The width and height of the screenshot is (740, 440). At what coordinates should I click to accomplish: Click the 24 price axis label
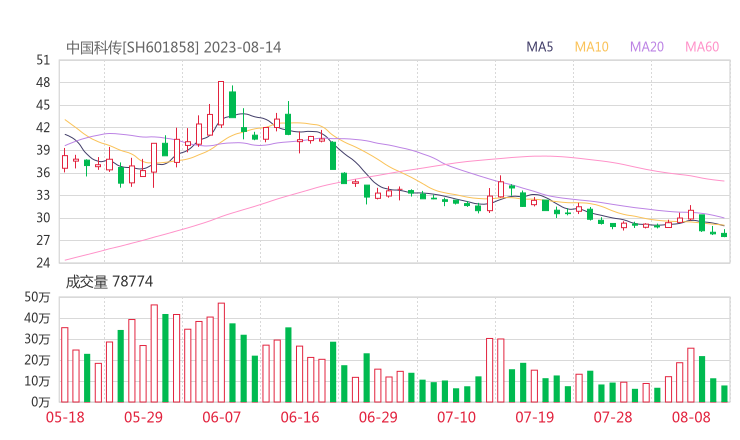click(42, 263)
